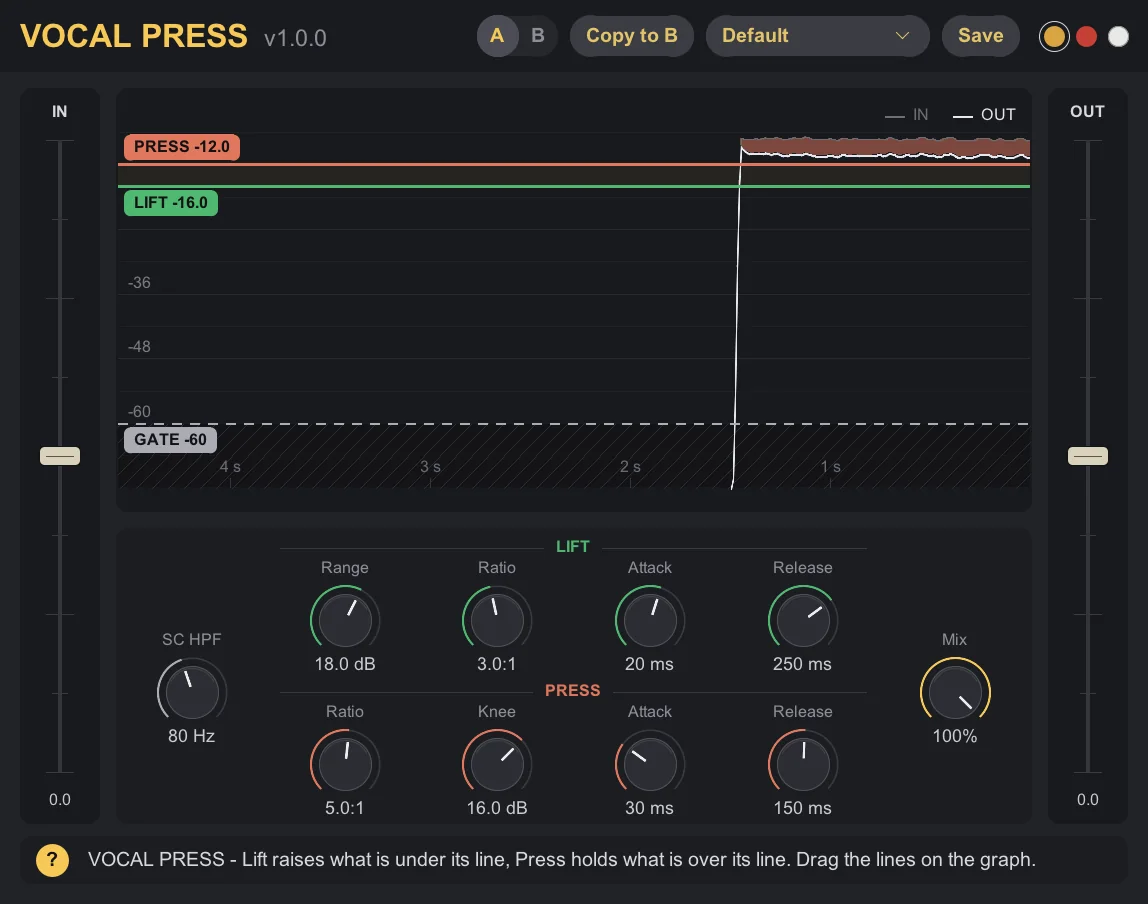Click the Press Attack knob
This screenshot has height=904, width=1148.
pyautogui.click(x=649, y=764)
